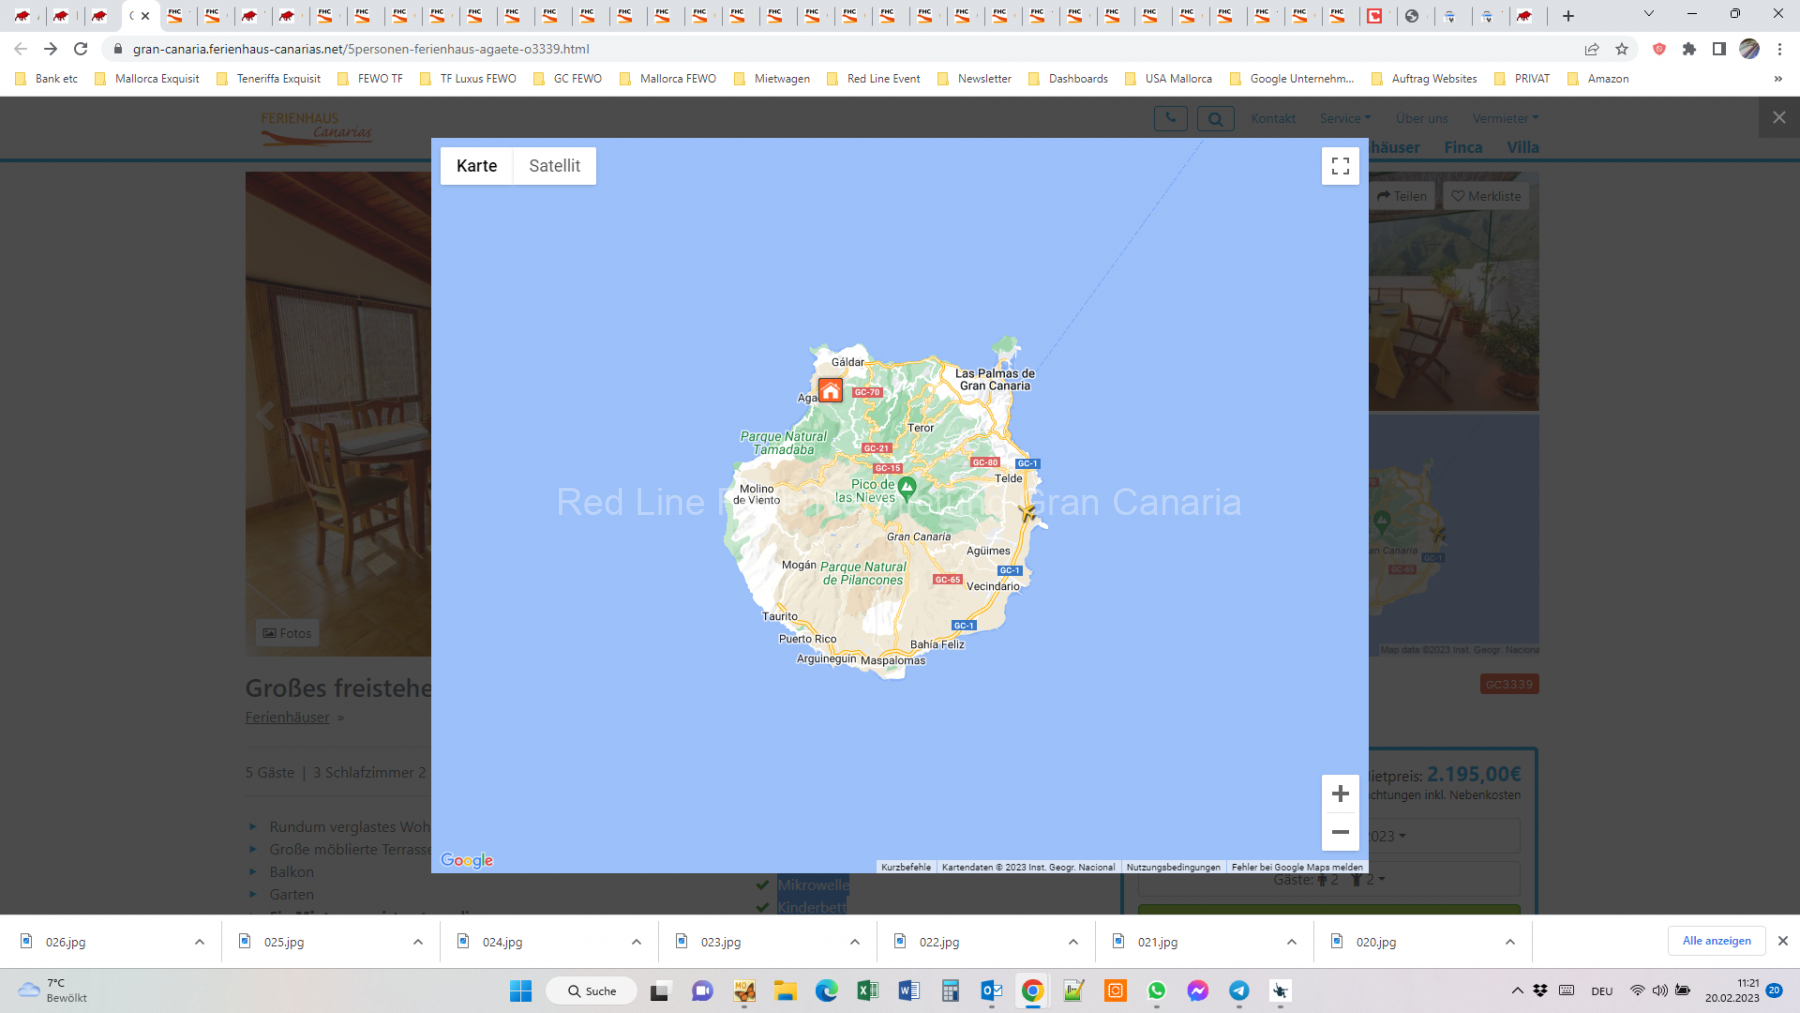
Task: Open the Nutzungsbedingungen link on the map
Action: tap(1173, 867)
